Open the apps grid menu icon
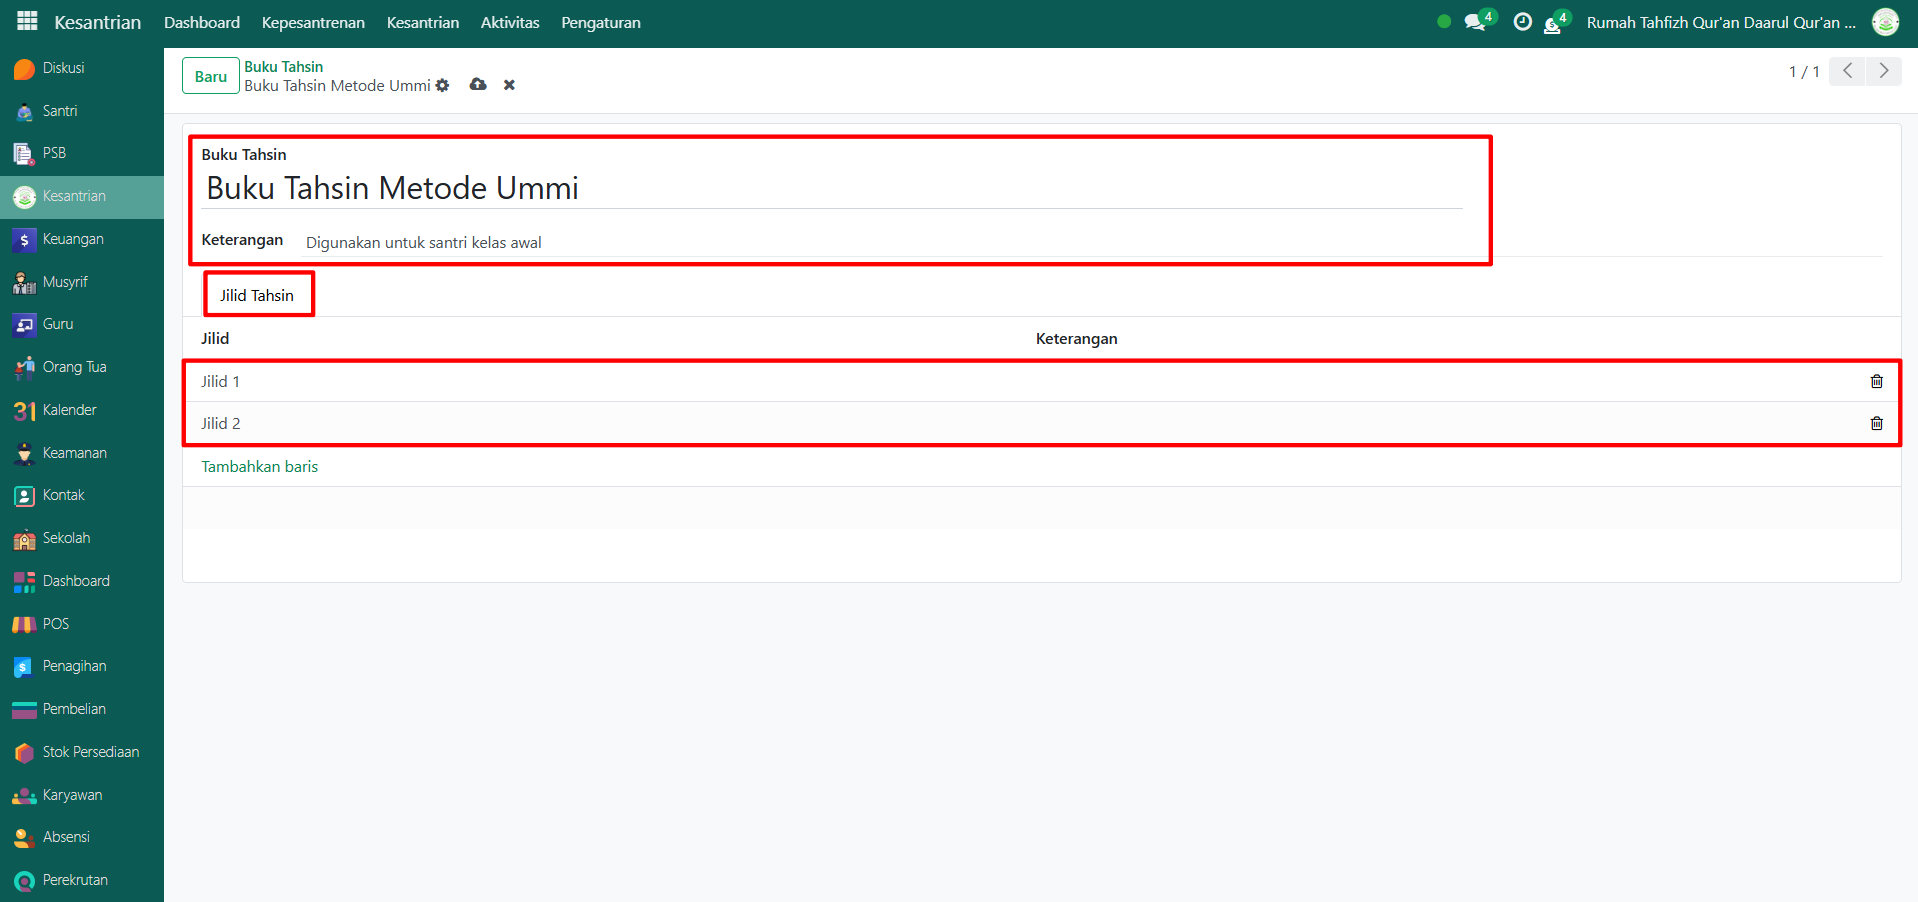This screenshot has width=1918, height=902. point(27,21)
